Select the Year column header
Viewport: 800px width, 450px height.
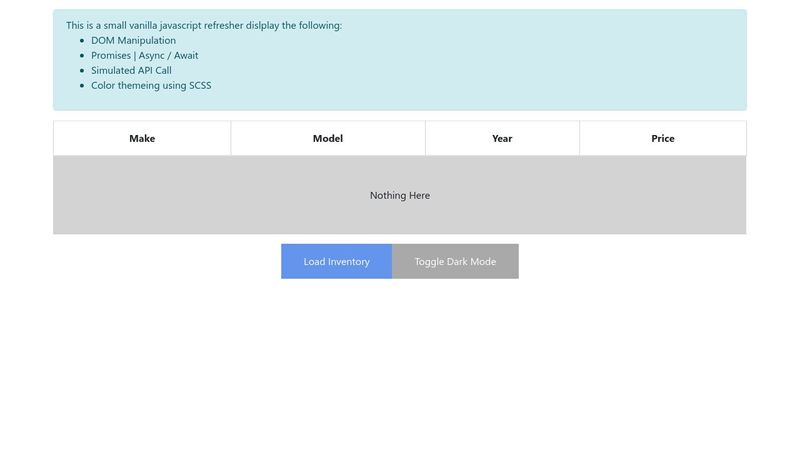click(x=502, y=138)
